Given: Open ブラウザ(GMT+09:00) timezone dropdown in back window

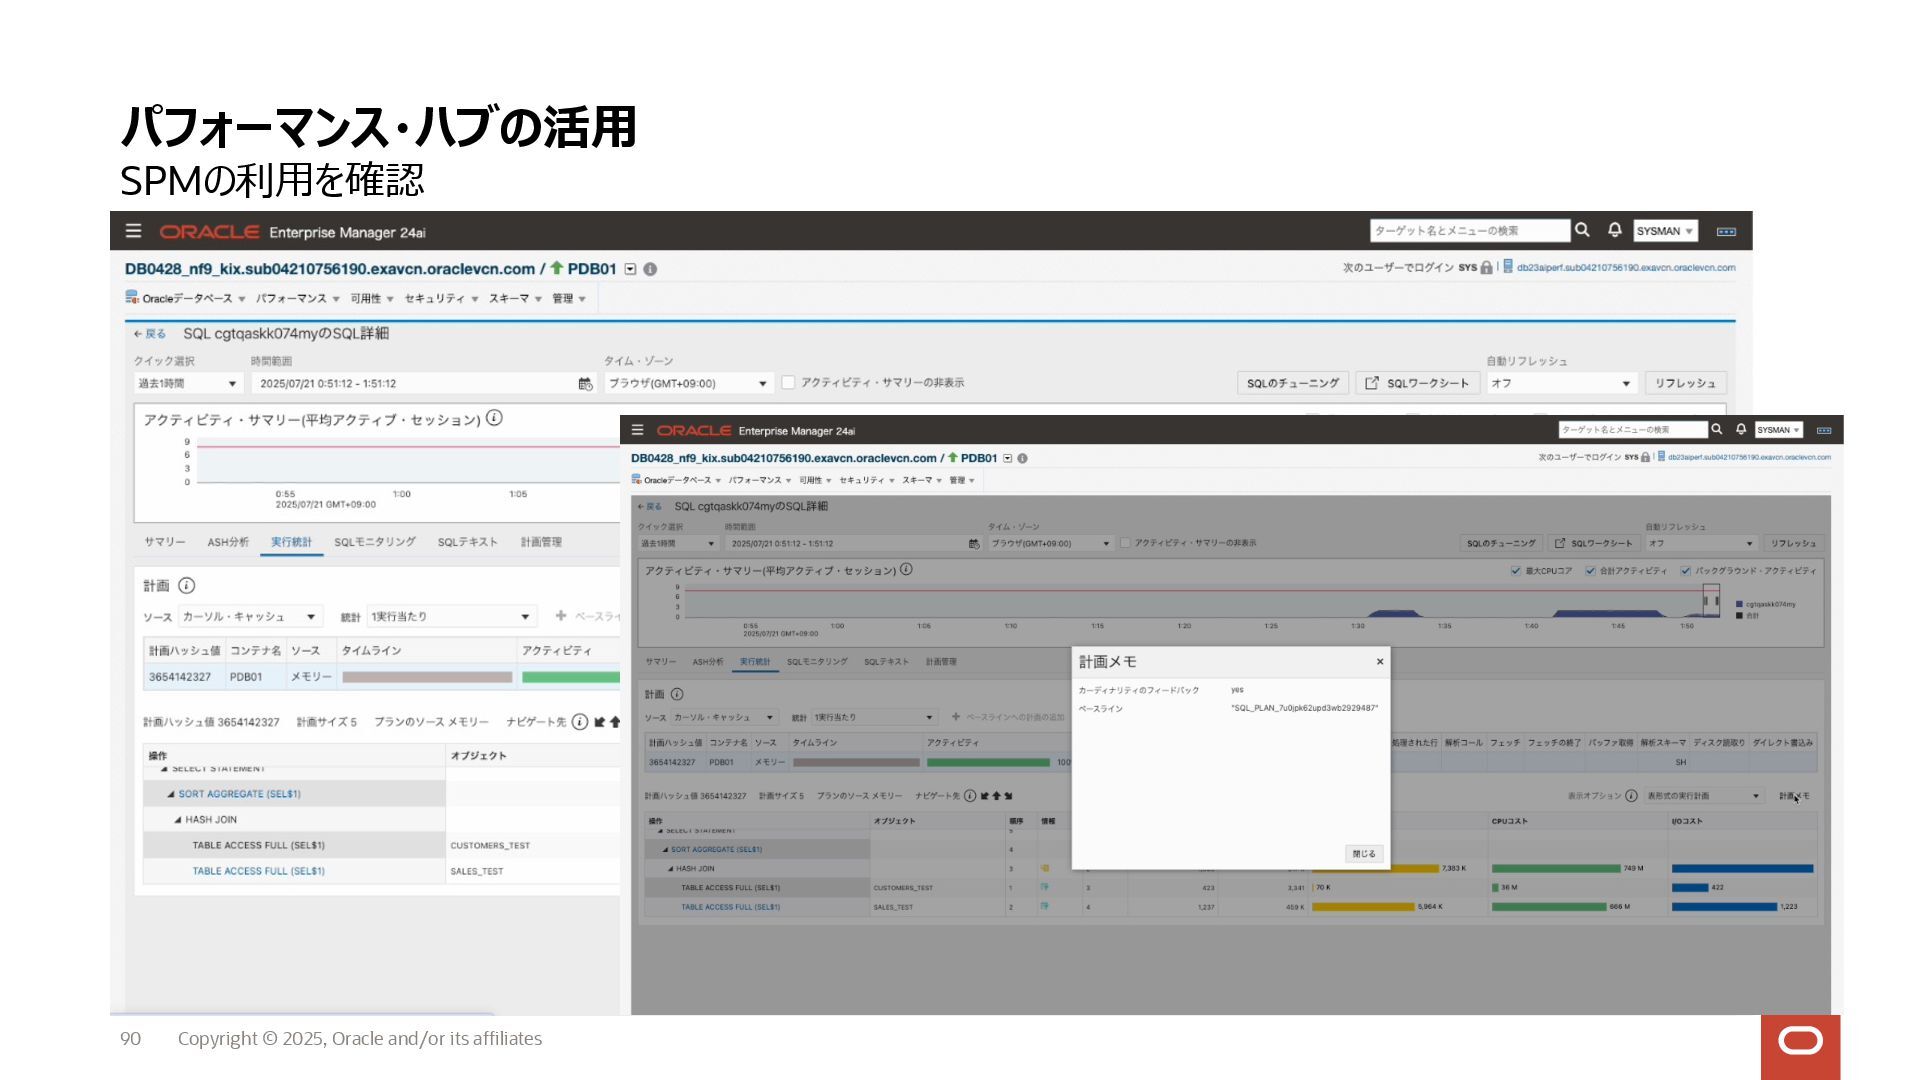Looking at the screenshot, I should 688,384.
